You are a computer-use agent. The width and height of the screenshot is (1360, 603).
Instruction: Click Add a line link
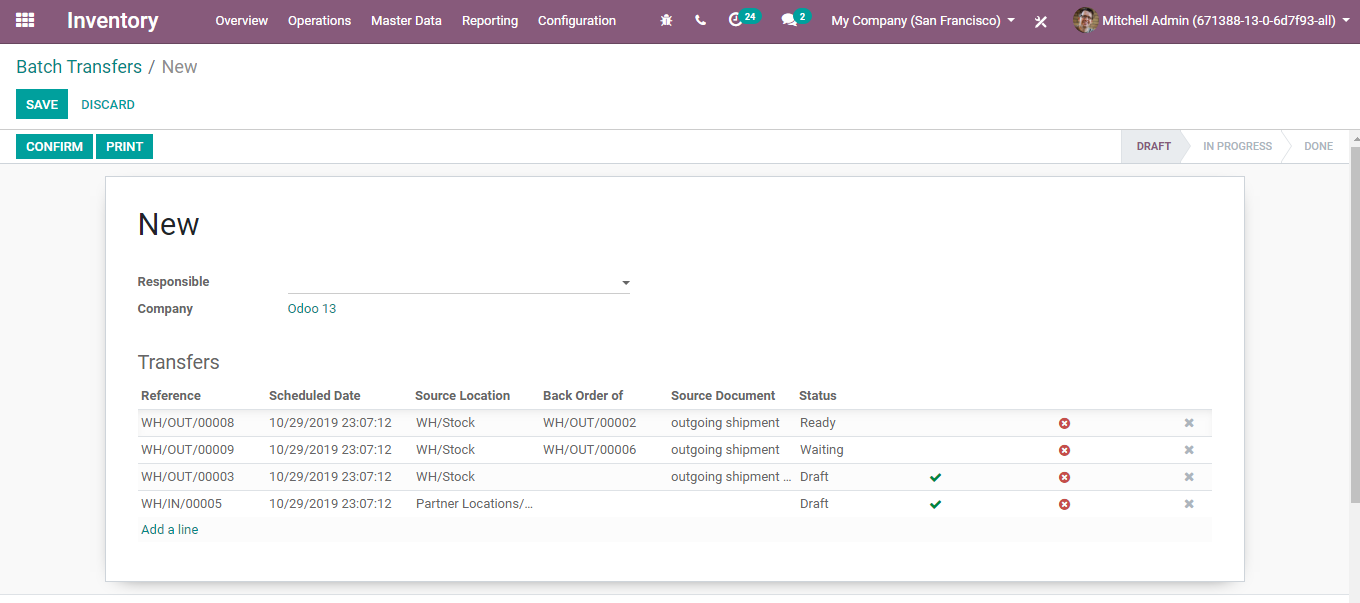170,530
